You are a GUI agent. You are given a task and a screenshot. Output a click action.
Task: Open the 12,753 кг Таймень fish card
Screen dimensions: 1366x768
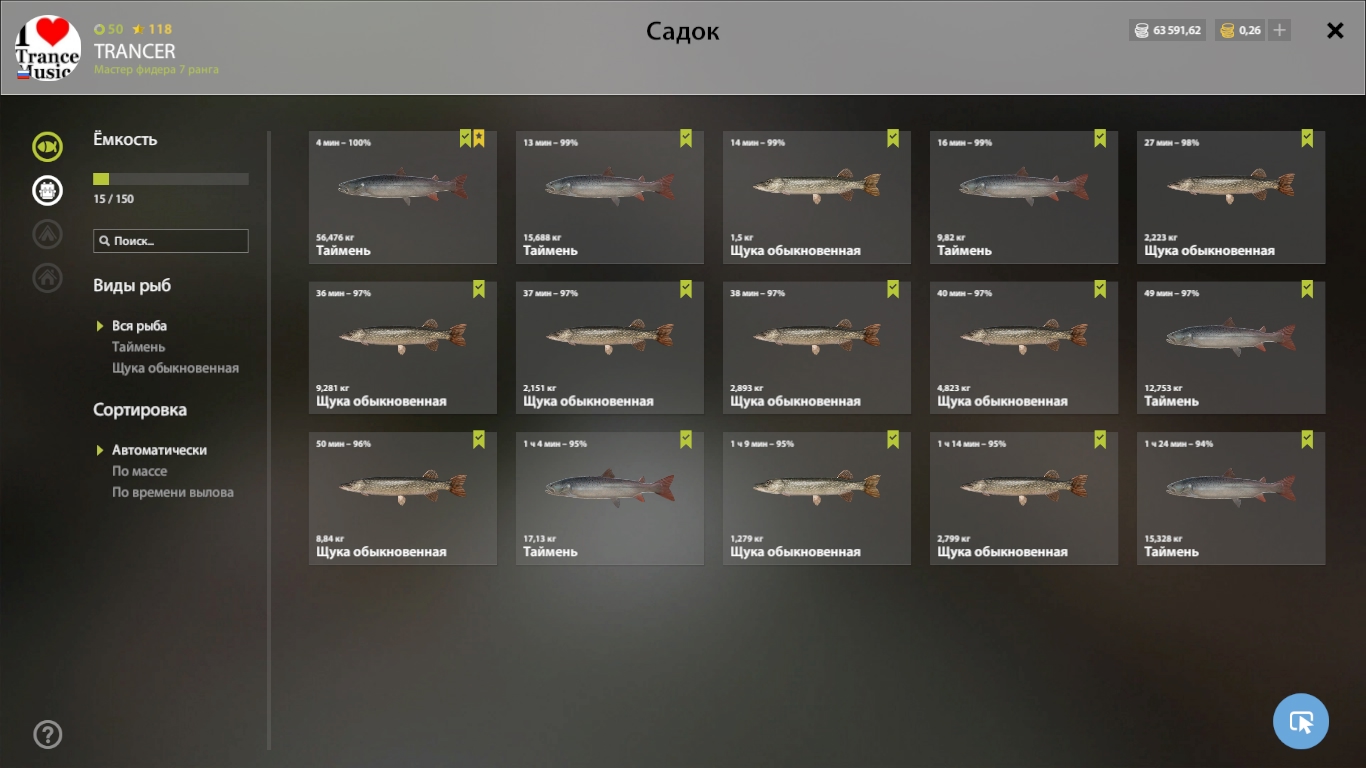(x=1231, y=347)
